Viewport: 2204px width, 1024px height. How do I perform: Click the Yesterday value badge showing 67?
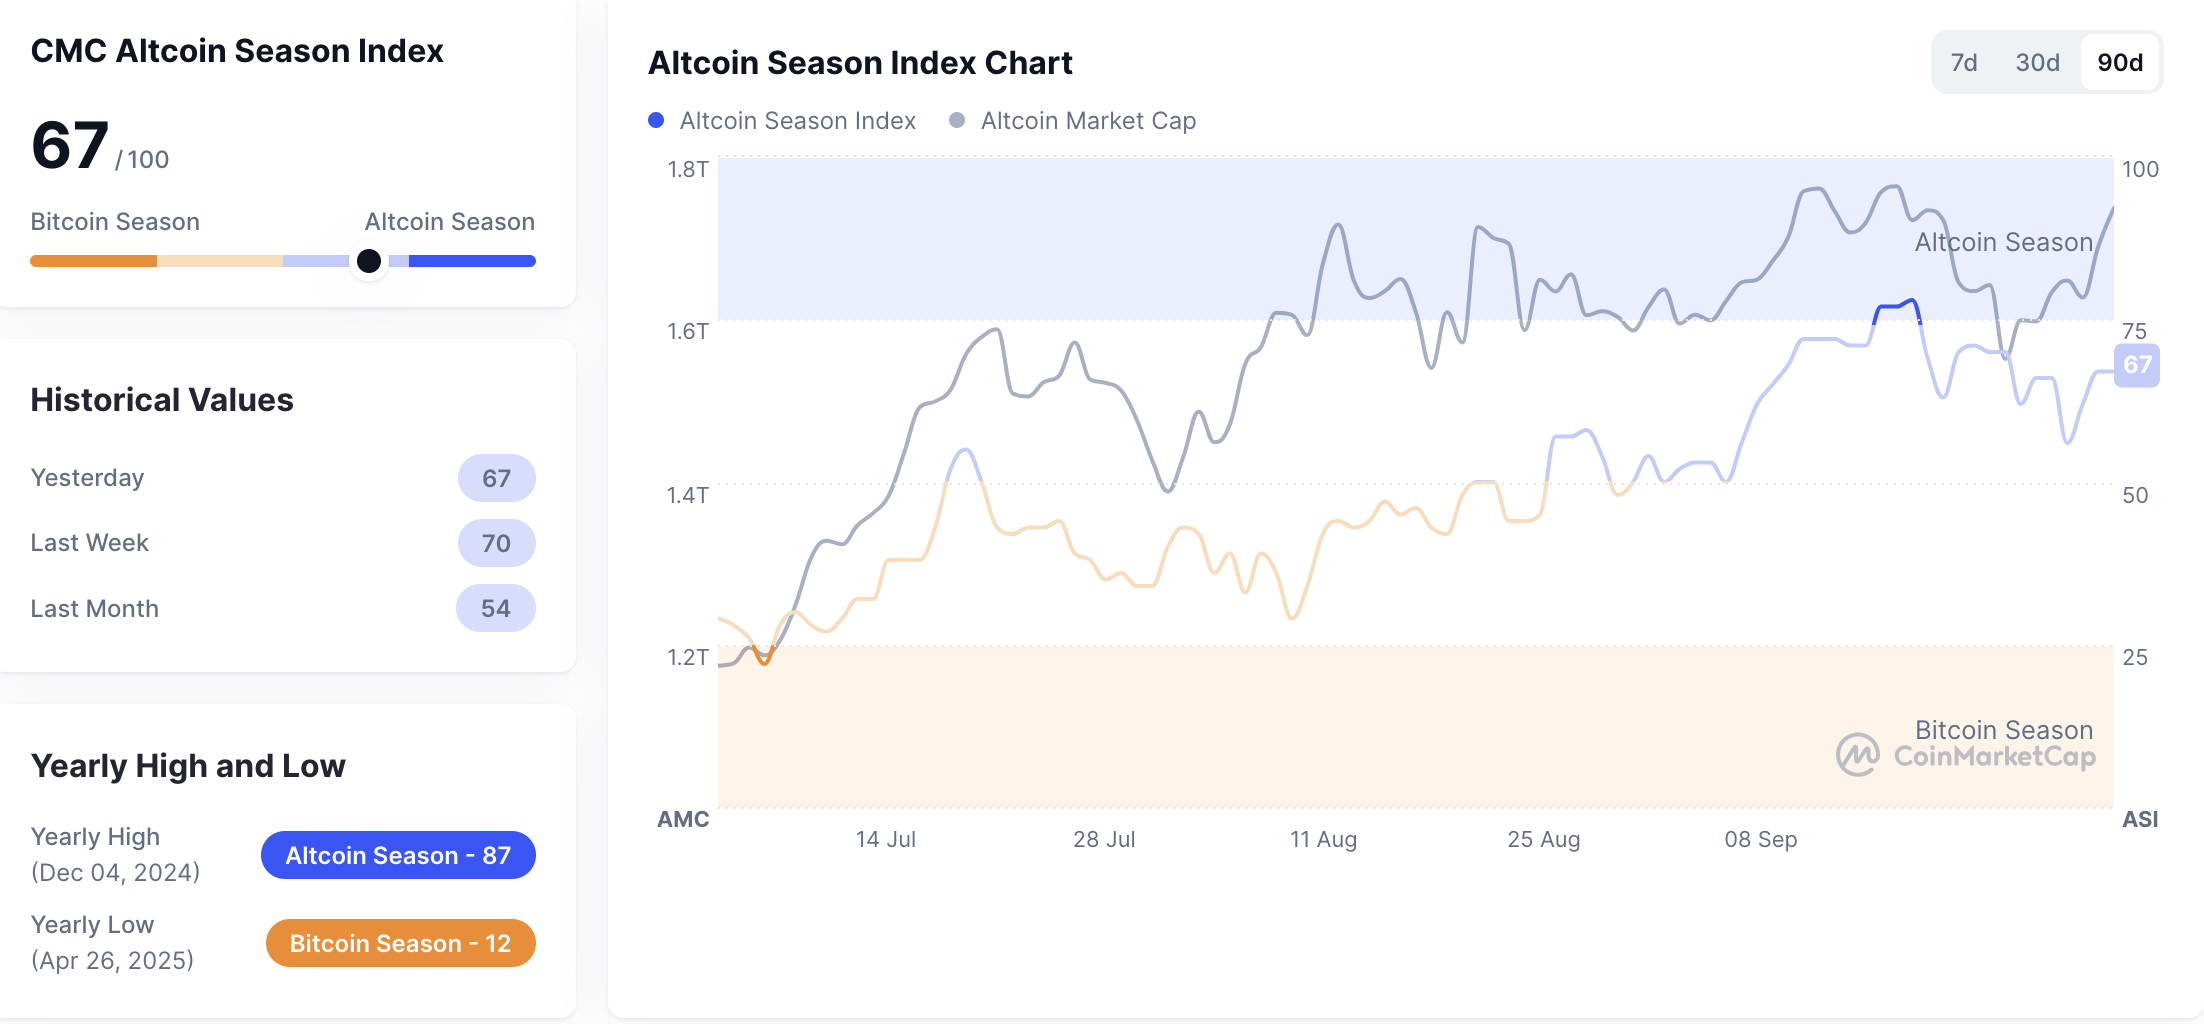pos(496,478)
